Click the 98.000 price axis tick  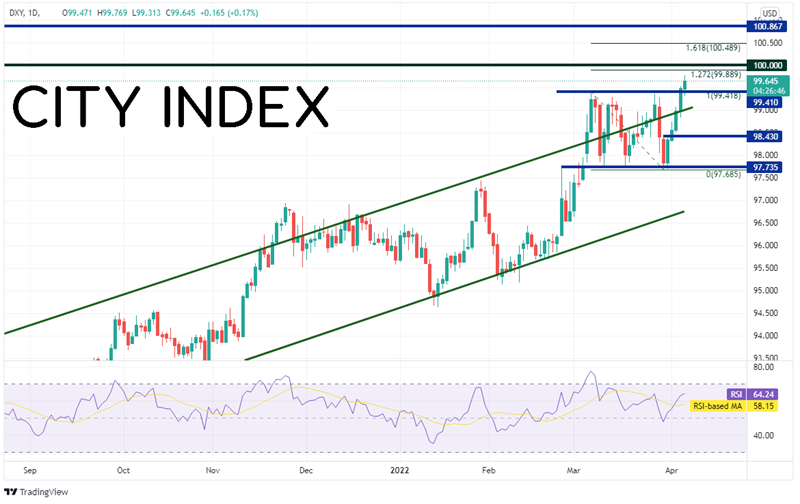tap(765, 155)
